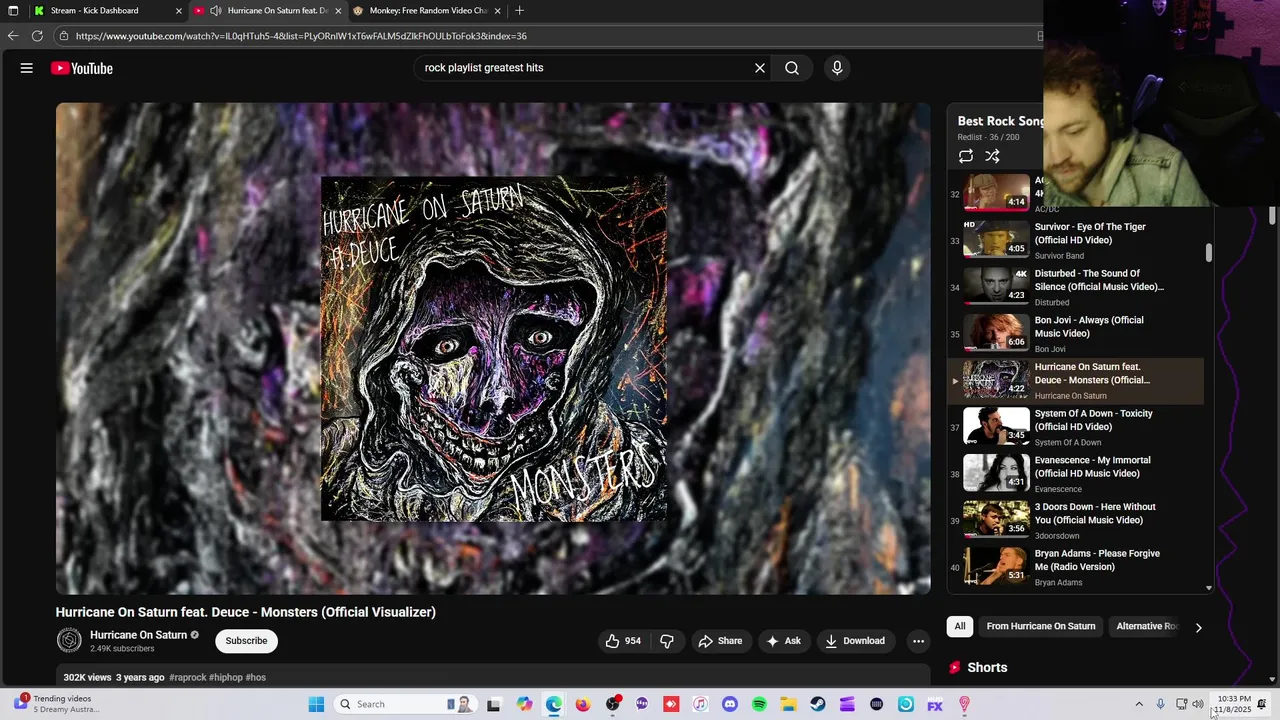Image resolution: width=1280 pixels, height=720 pixels.
Task: Go to YouTube home via logo
Action: (x=82, y=68)
